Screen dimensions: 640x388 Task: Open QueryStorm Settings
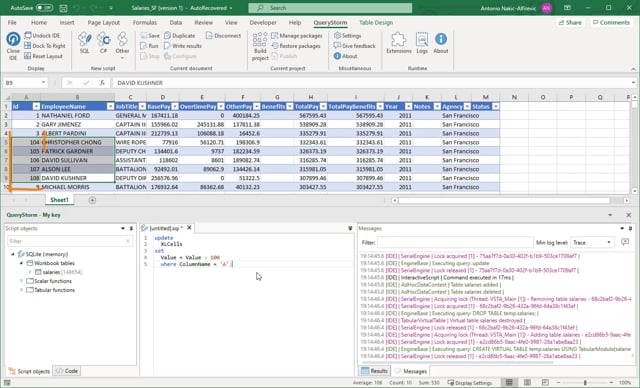coord(347,35)
